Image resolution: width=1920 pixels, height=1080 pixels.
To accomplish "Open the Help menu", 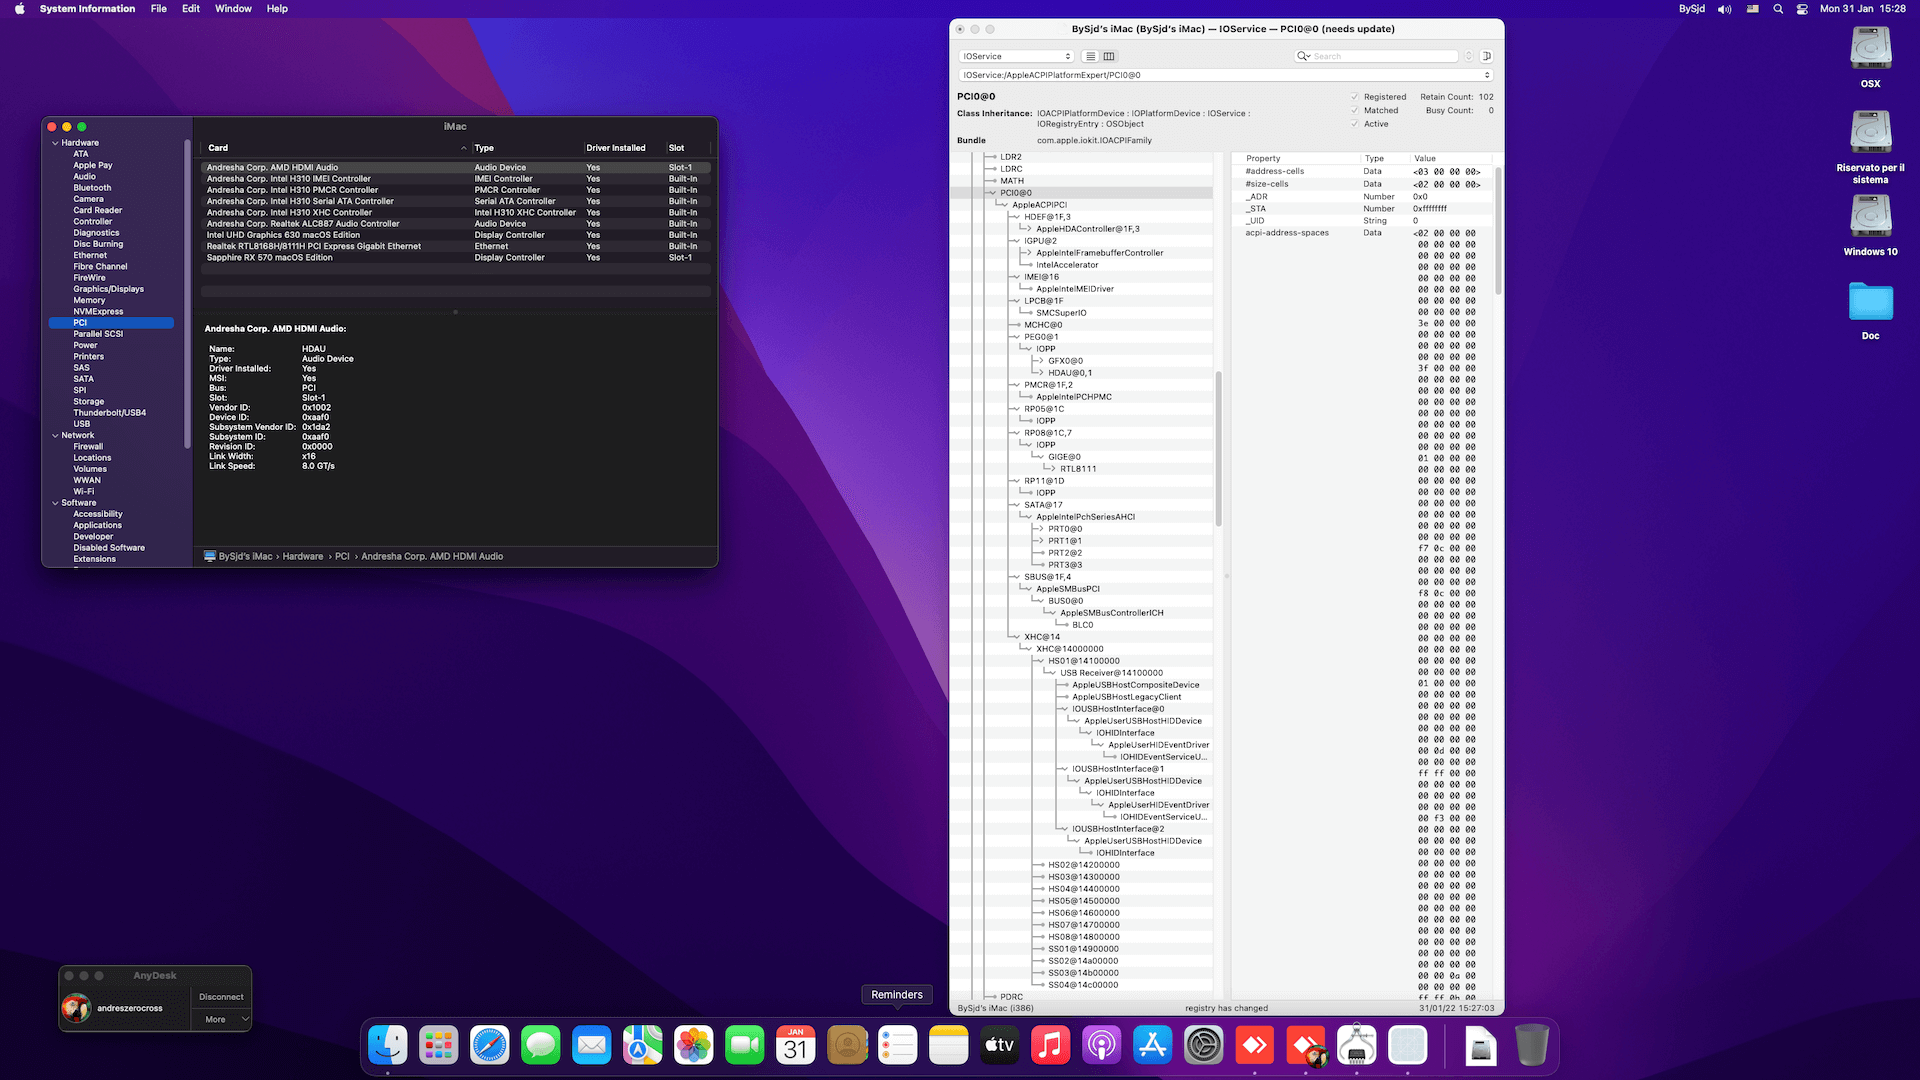I will [x=277, y=9].
